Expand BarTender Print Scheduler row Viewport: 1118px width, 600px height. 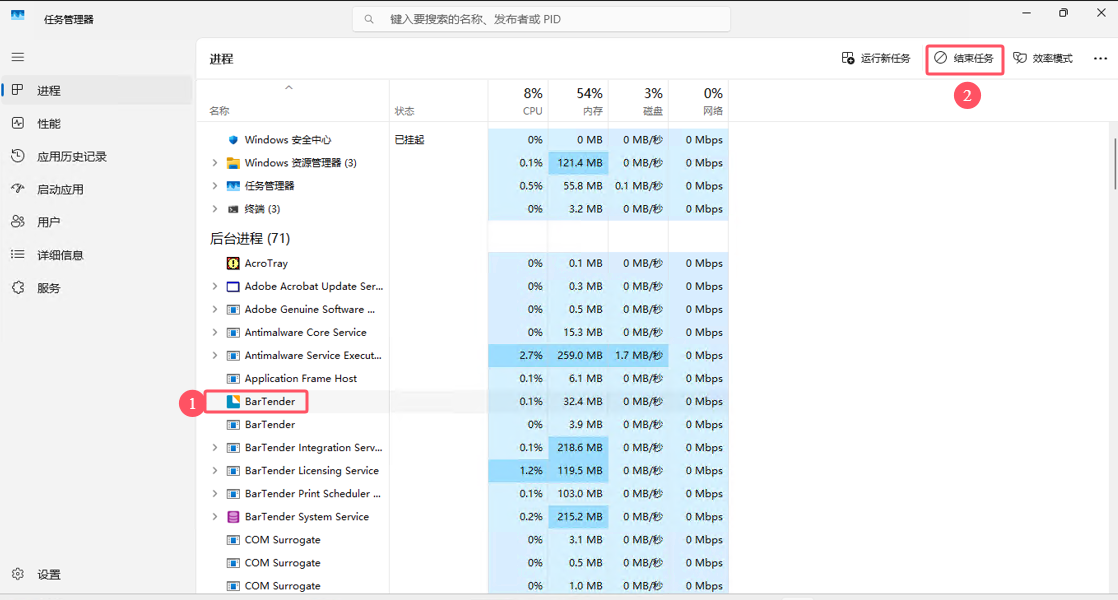point(215,493)
